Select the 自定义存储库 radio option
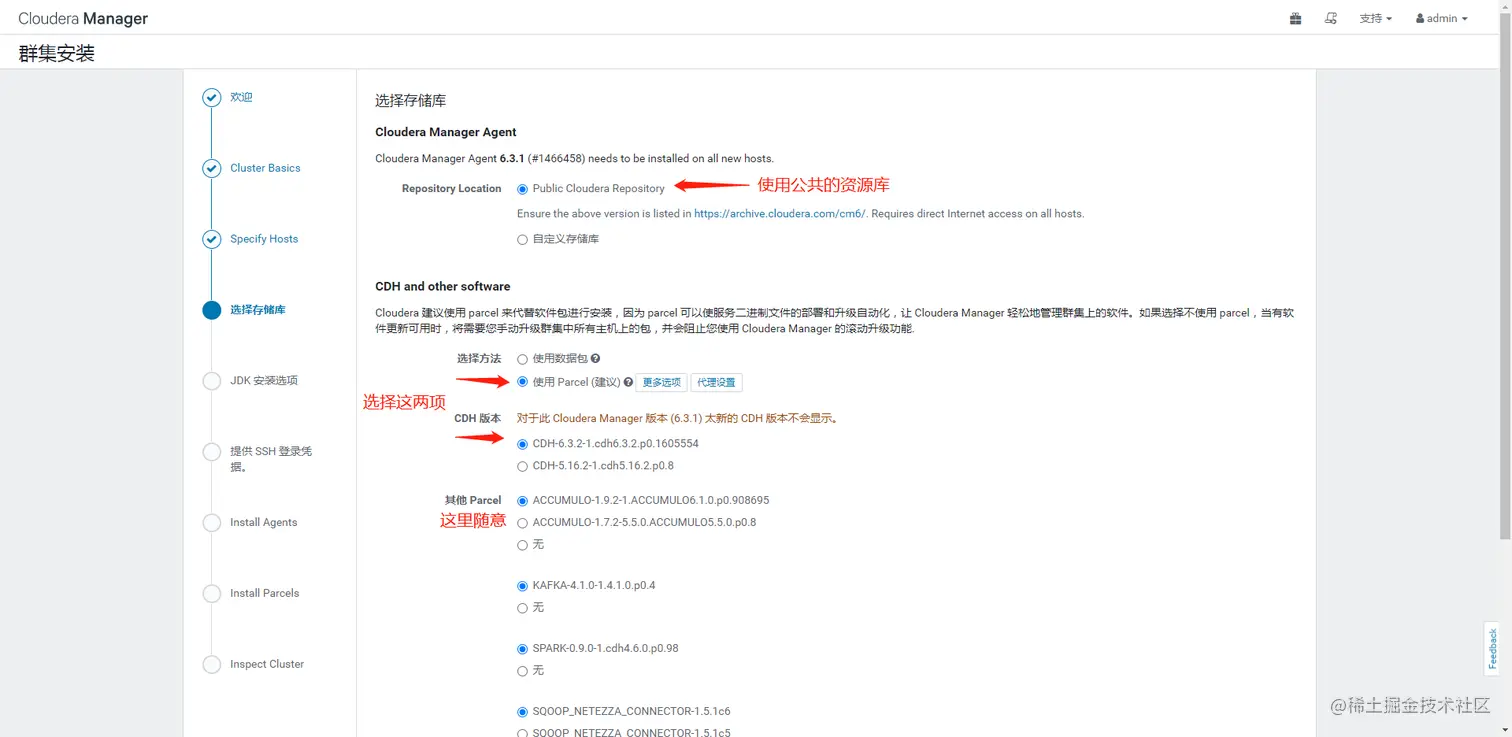The width and height of the screenshot is (1512, 737). (x=522, y=240)
